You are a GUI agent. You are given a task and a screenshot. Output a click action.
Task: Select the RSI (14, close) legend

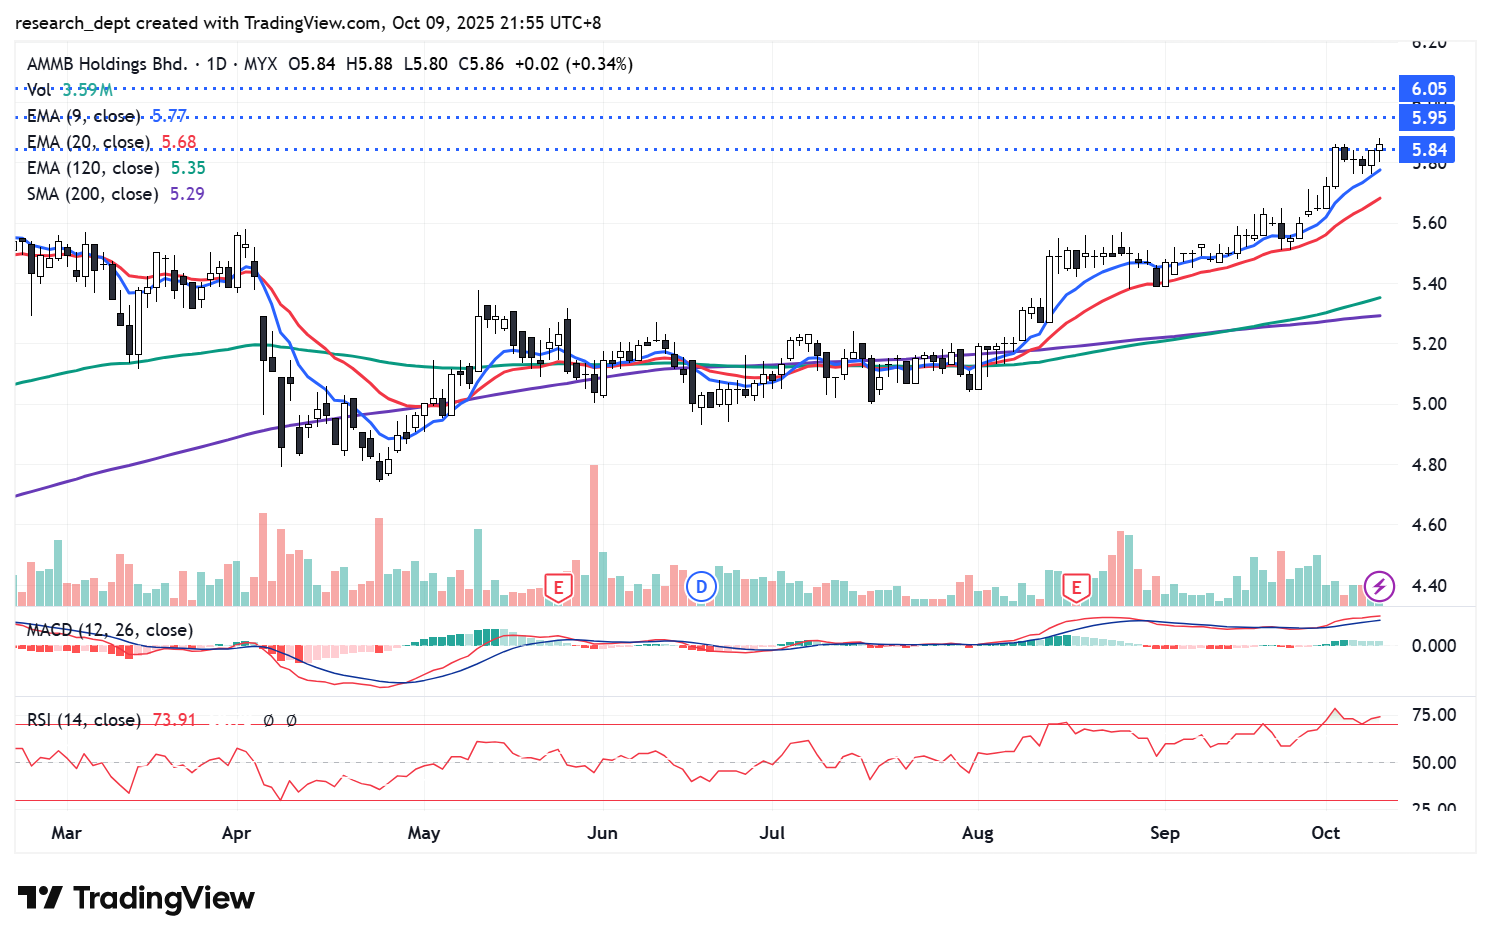point(83,720)
